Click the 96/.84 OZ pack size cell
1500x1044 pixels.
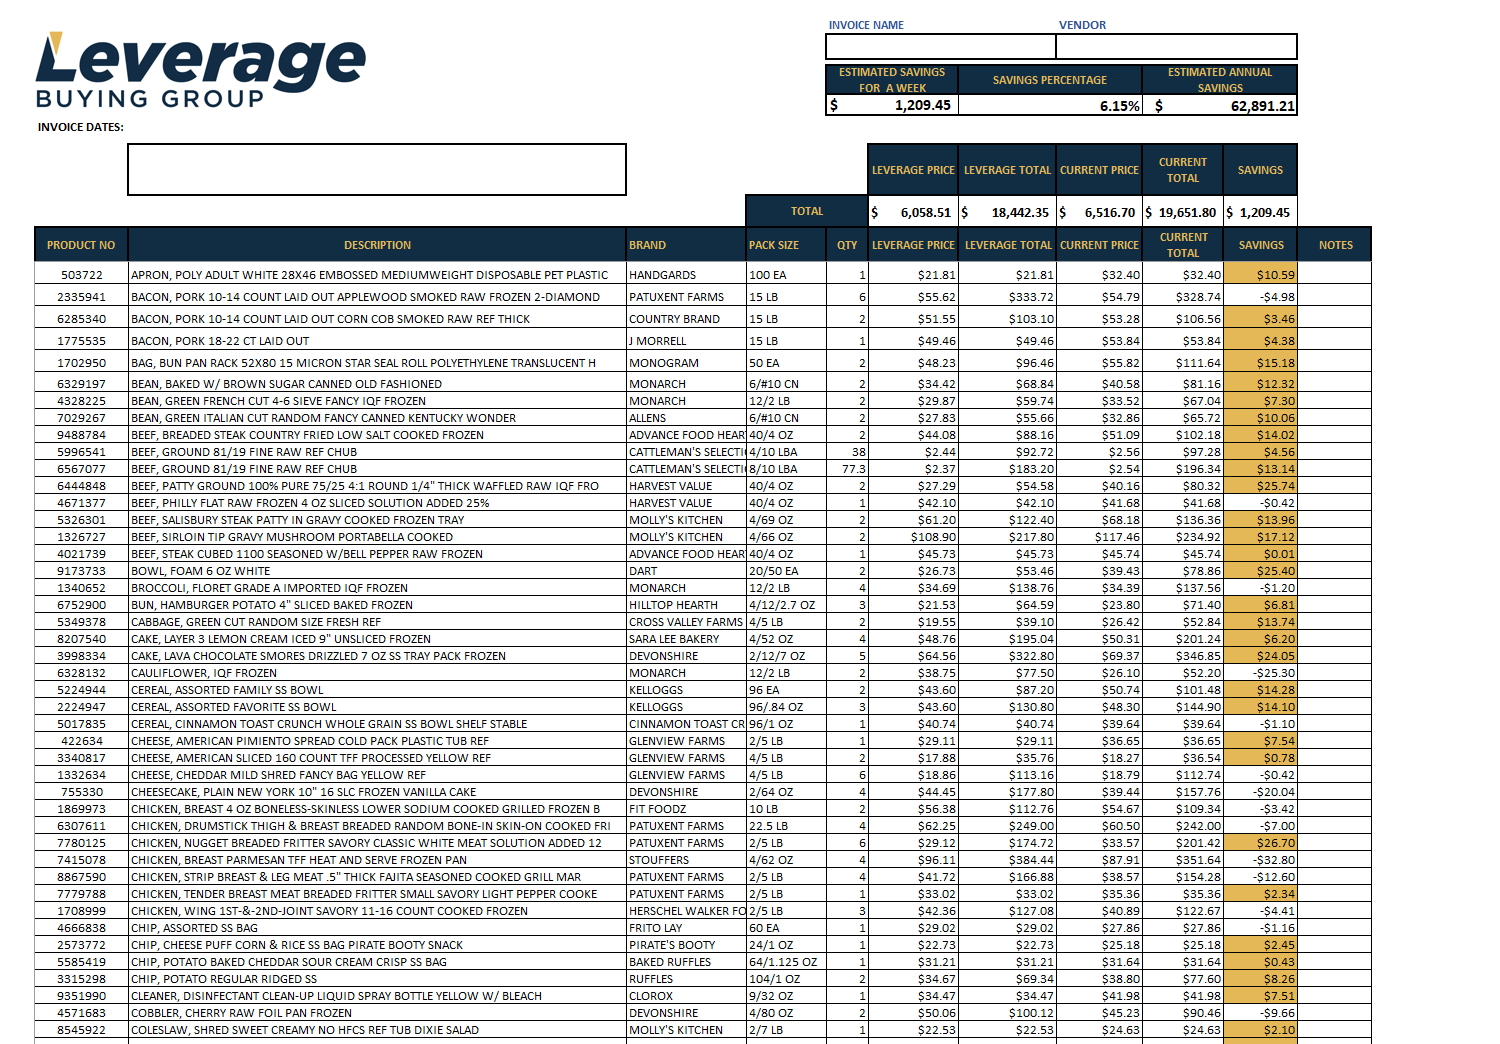(x=786, y=707)
